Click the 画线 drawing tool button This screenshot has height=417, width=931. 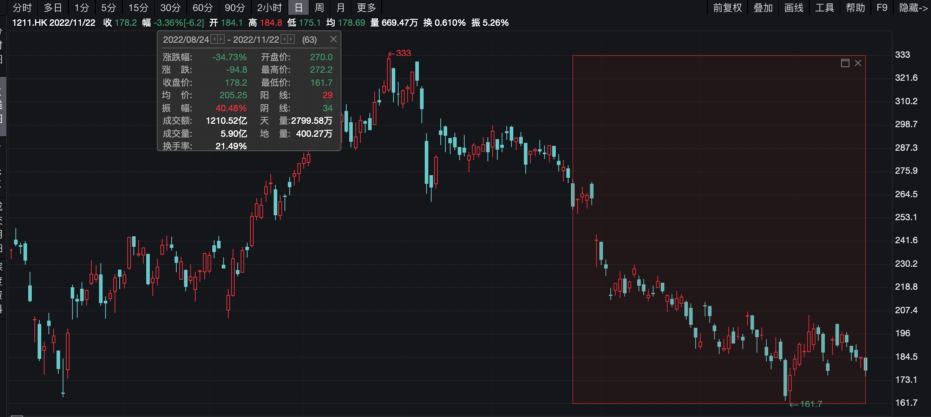[794, 7]
